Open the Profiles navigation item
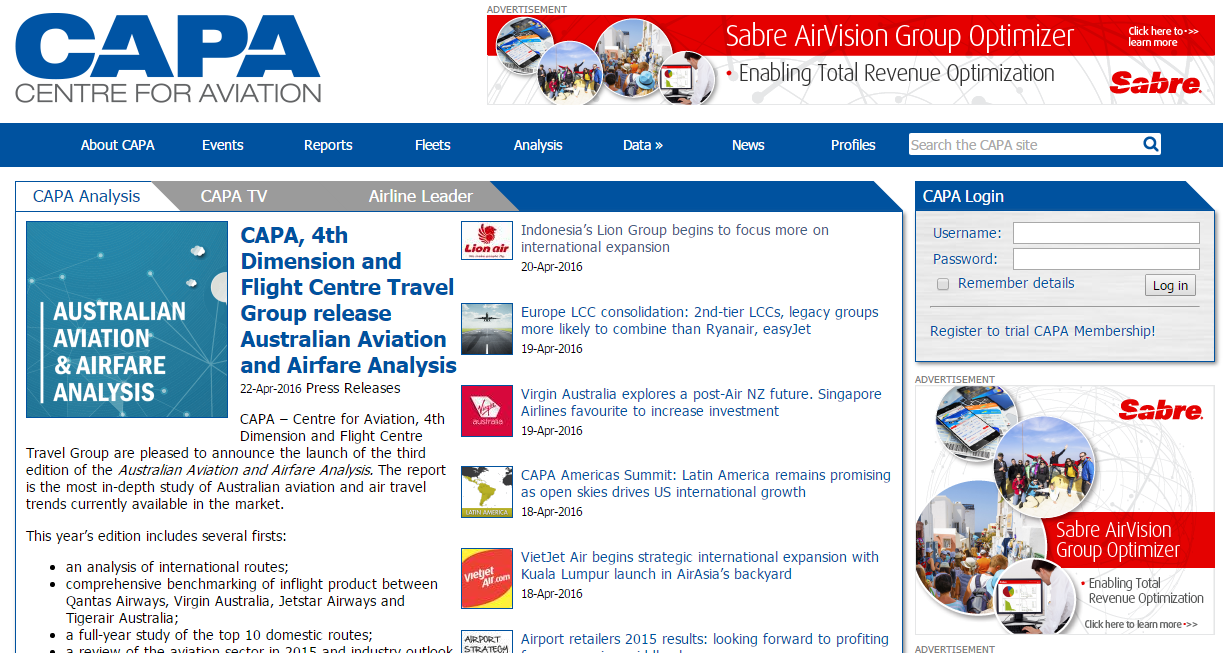Image resolution: width=1223 pixels, height=653 pixels. 853,145
